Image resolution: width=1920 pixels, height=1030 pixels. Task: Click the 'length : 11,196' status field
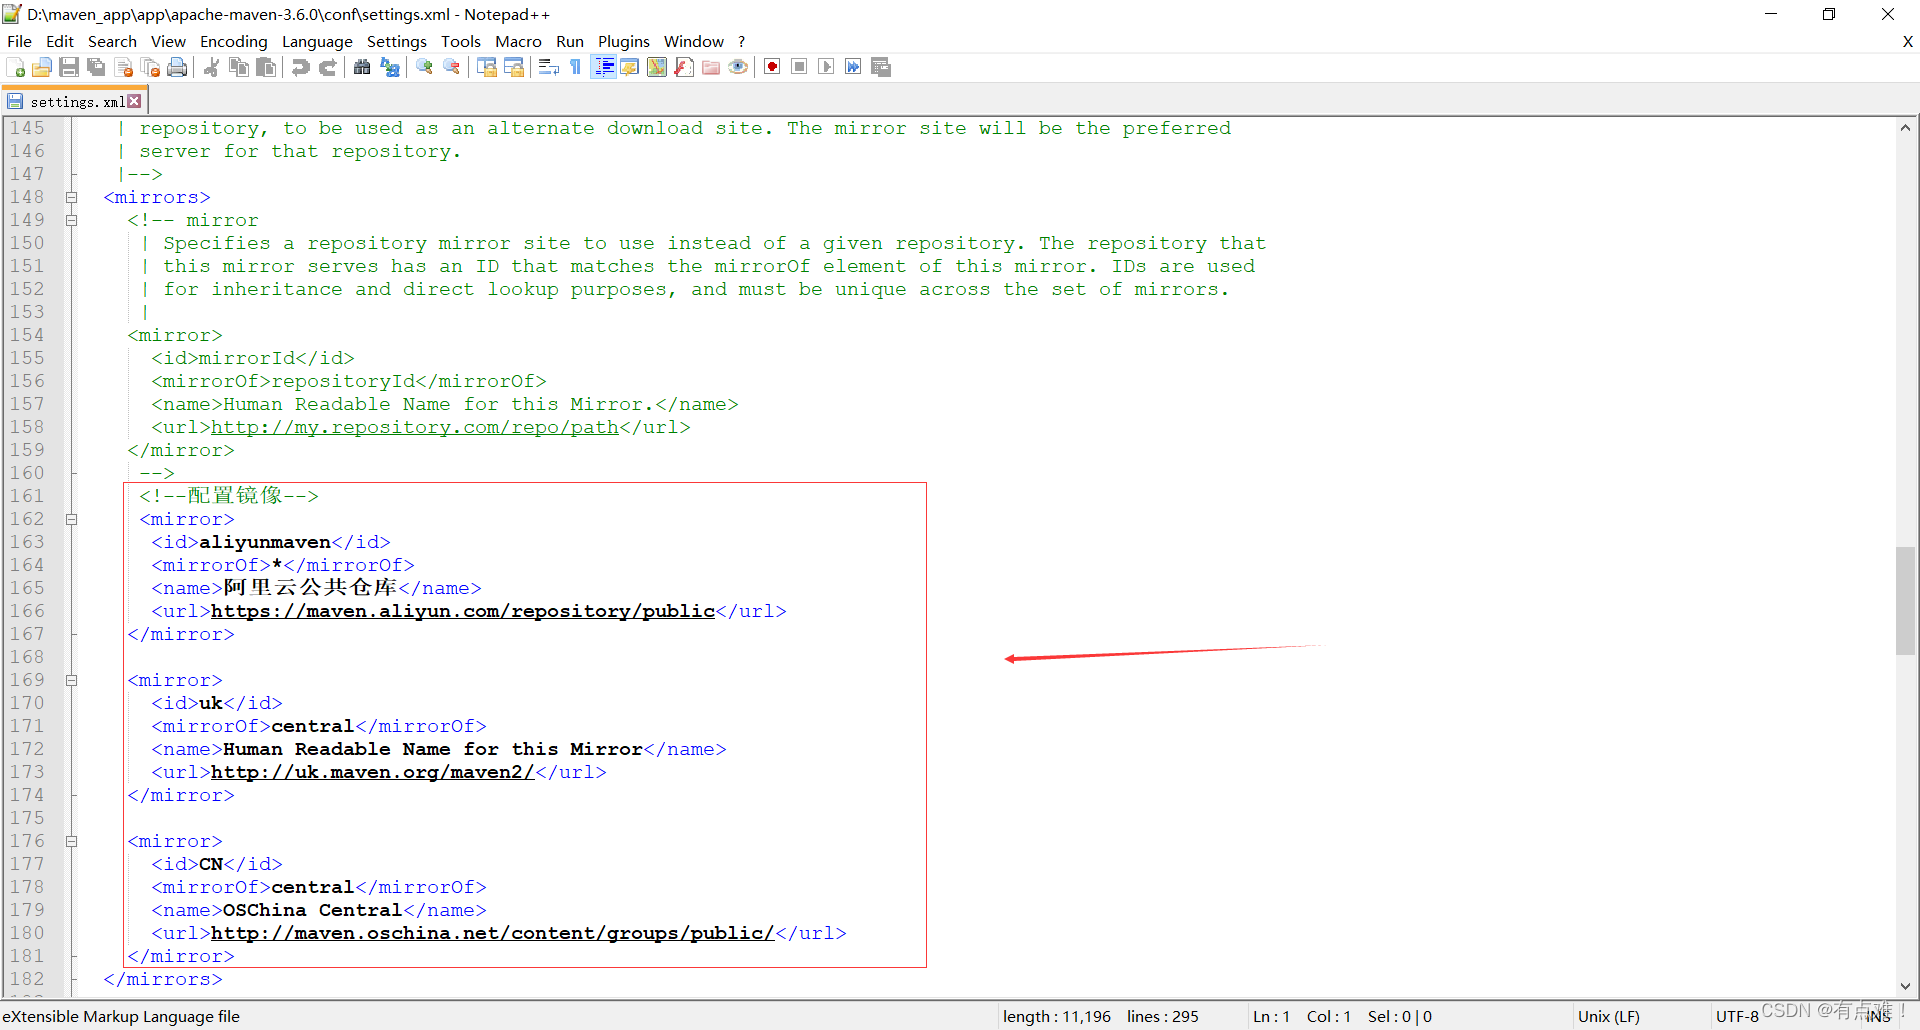point(1057,1016)
